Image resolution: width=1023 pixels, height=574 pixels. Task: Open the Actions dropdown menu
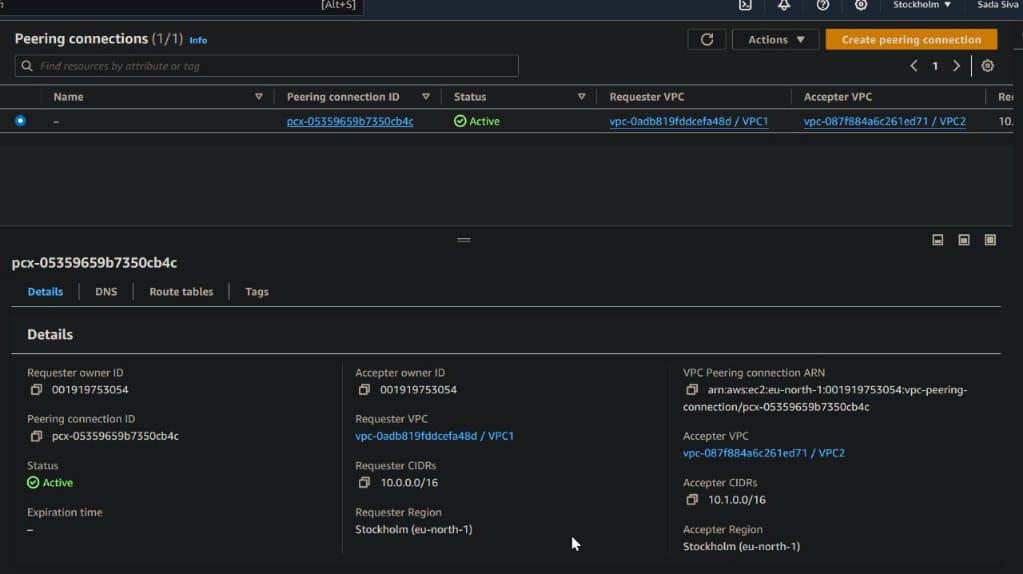click(x=776, y=39)
